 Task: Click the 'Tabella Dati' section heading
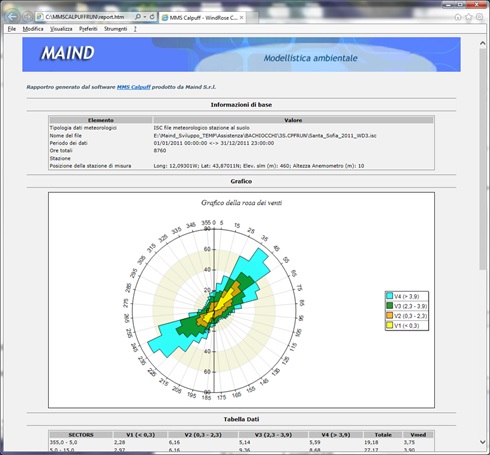[241, 419]
